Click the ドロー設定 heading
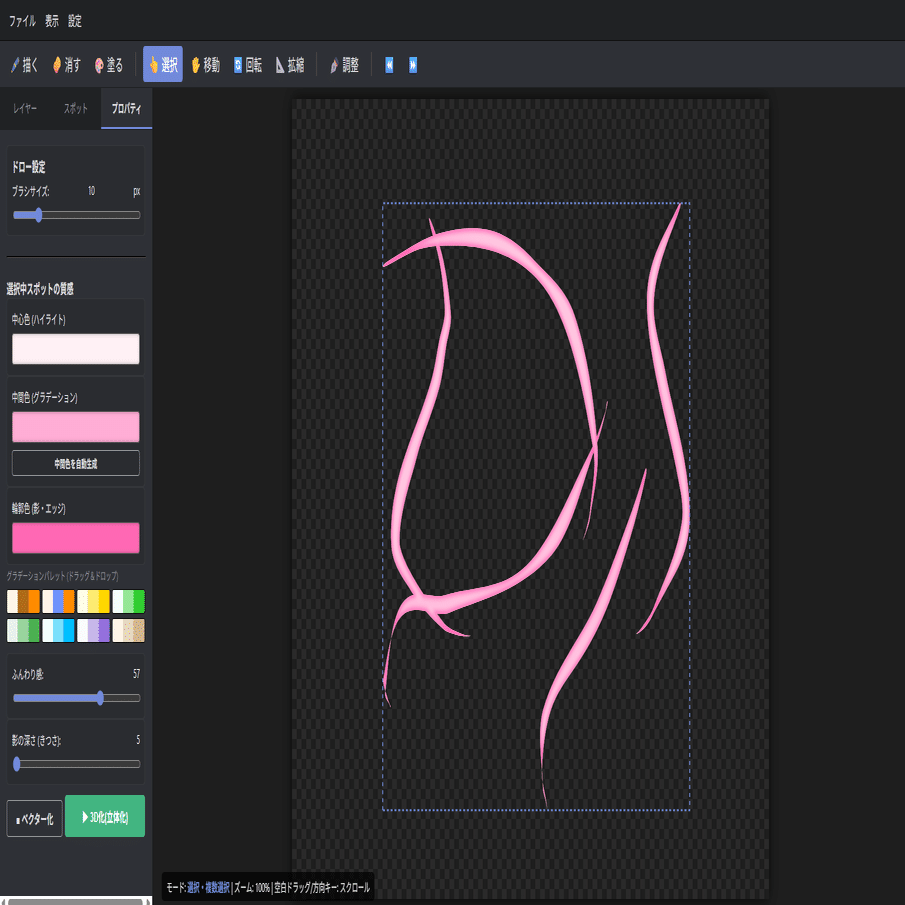This screenshot has width=905, height=905. (29, 167)
